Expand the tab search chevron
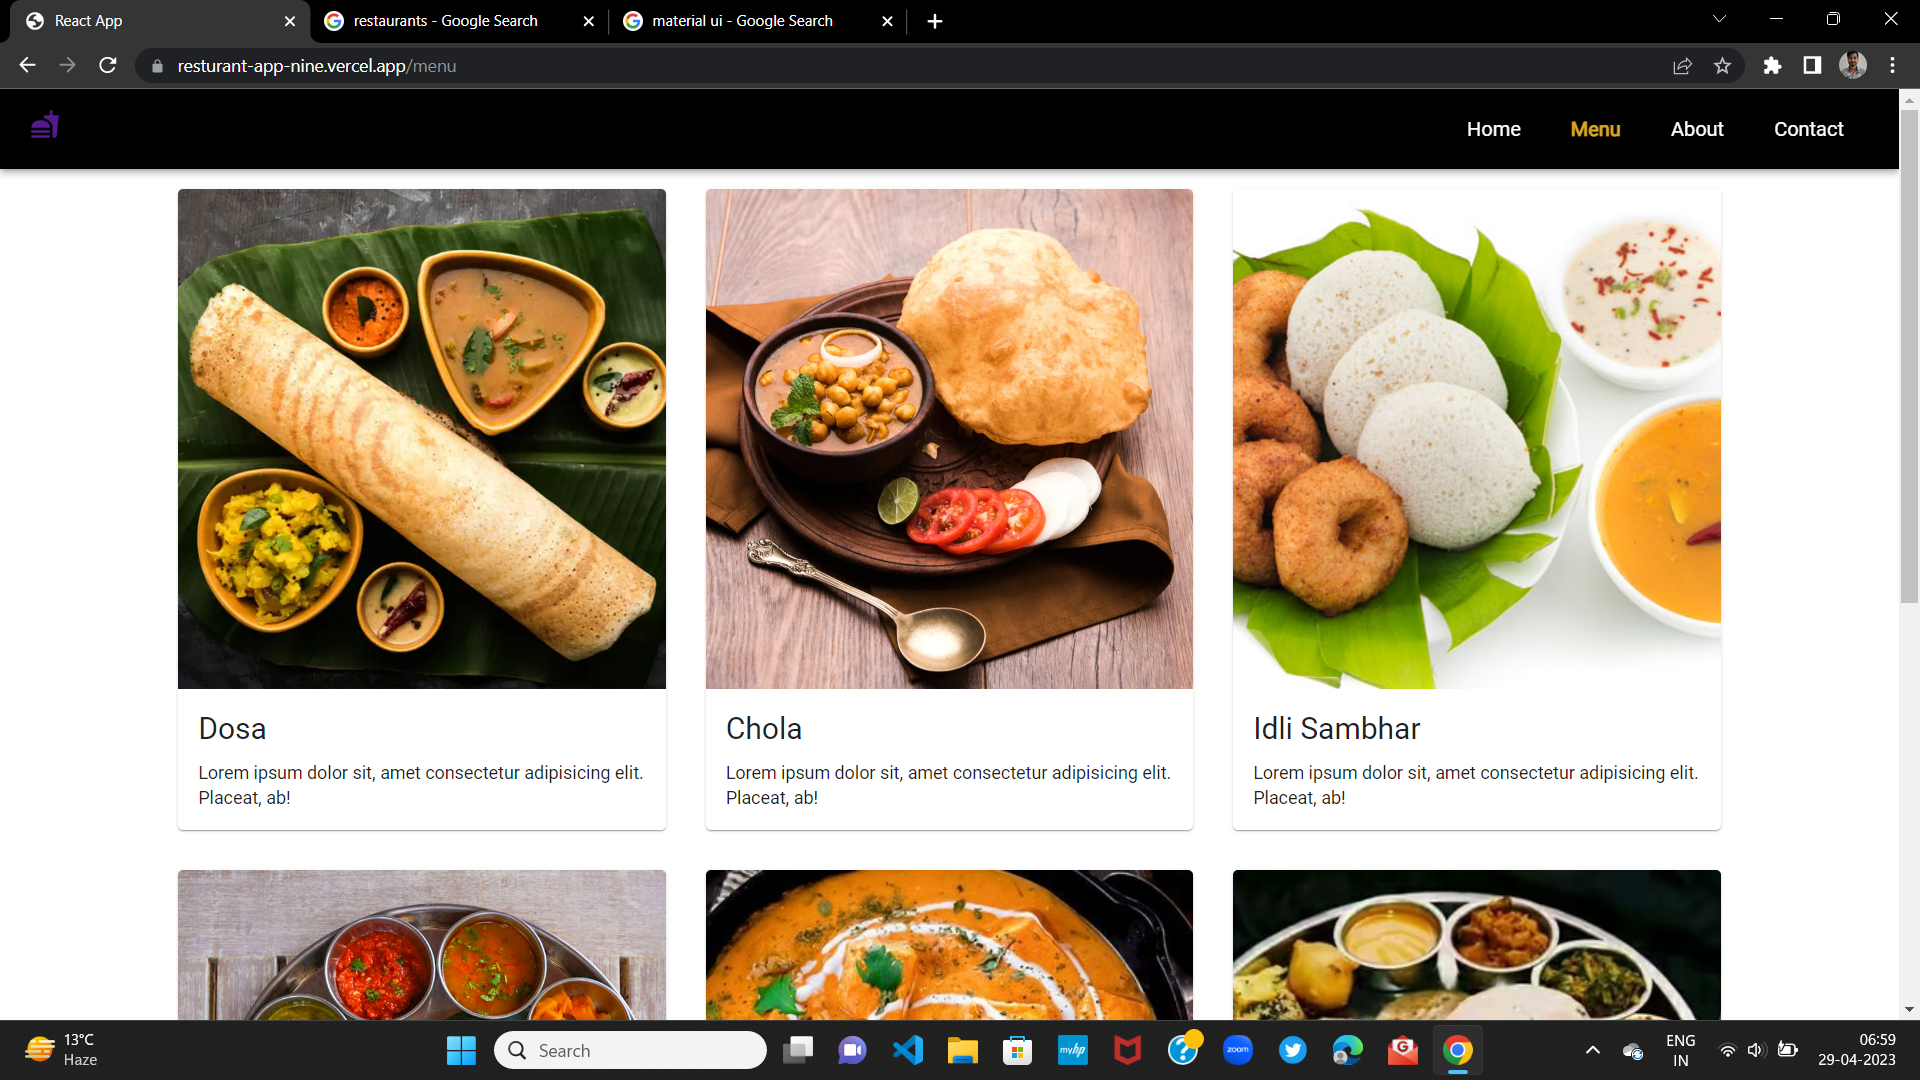The width and height of the screenshot is (1920, 1080). coord(1719,19)
